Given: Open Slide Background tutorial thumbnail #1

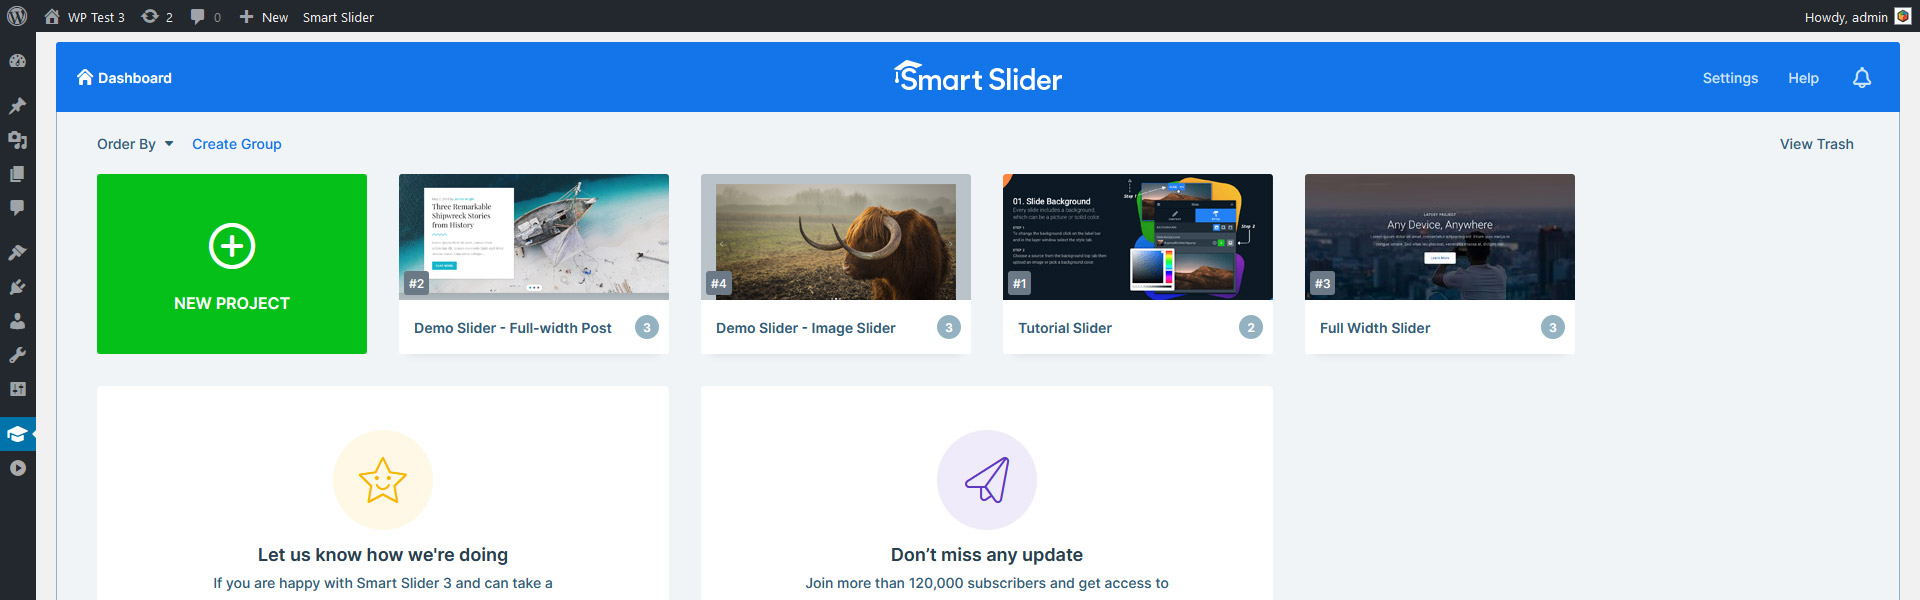Looking at the screenshot, I should pos(1138,237).
